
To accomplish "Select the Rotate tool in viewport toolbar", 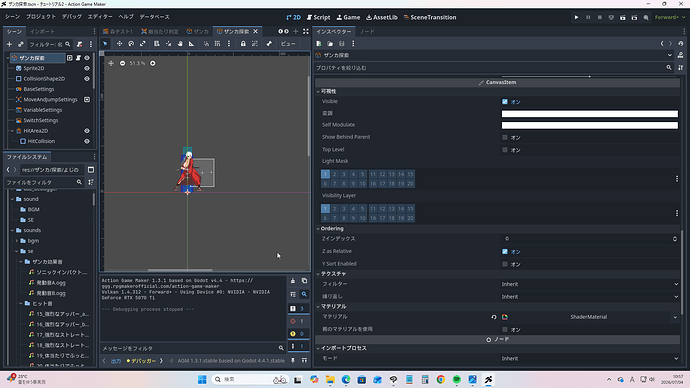I will pos(131,44).
